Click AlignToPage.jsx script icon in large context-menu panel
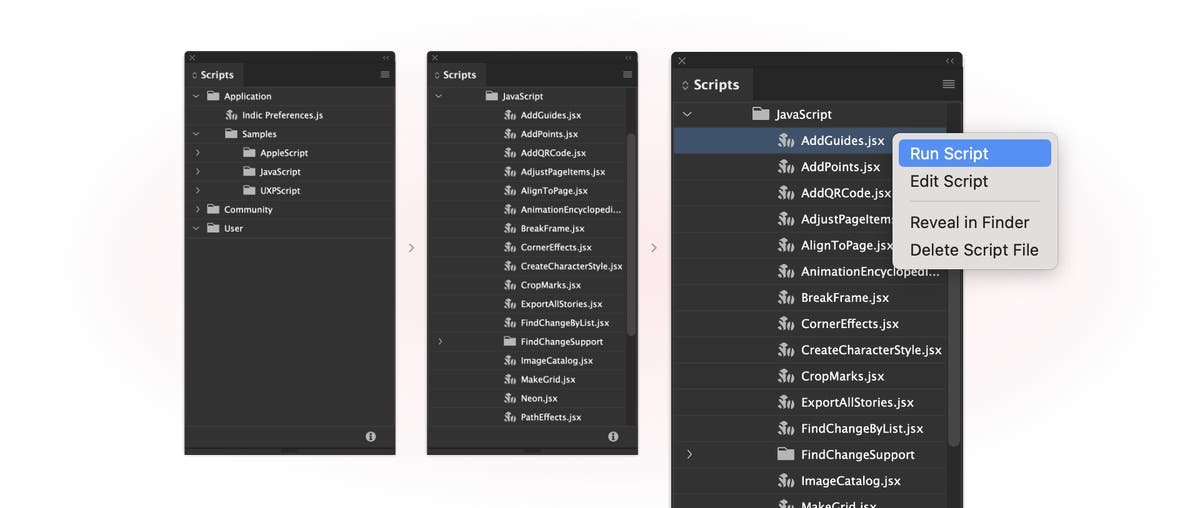This screenshot has width=1200, height=508. [786, 245]
